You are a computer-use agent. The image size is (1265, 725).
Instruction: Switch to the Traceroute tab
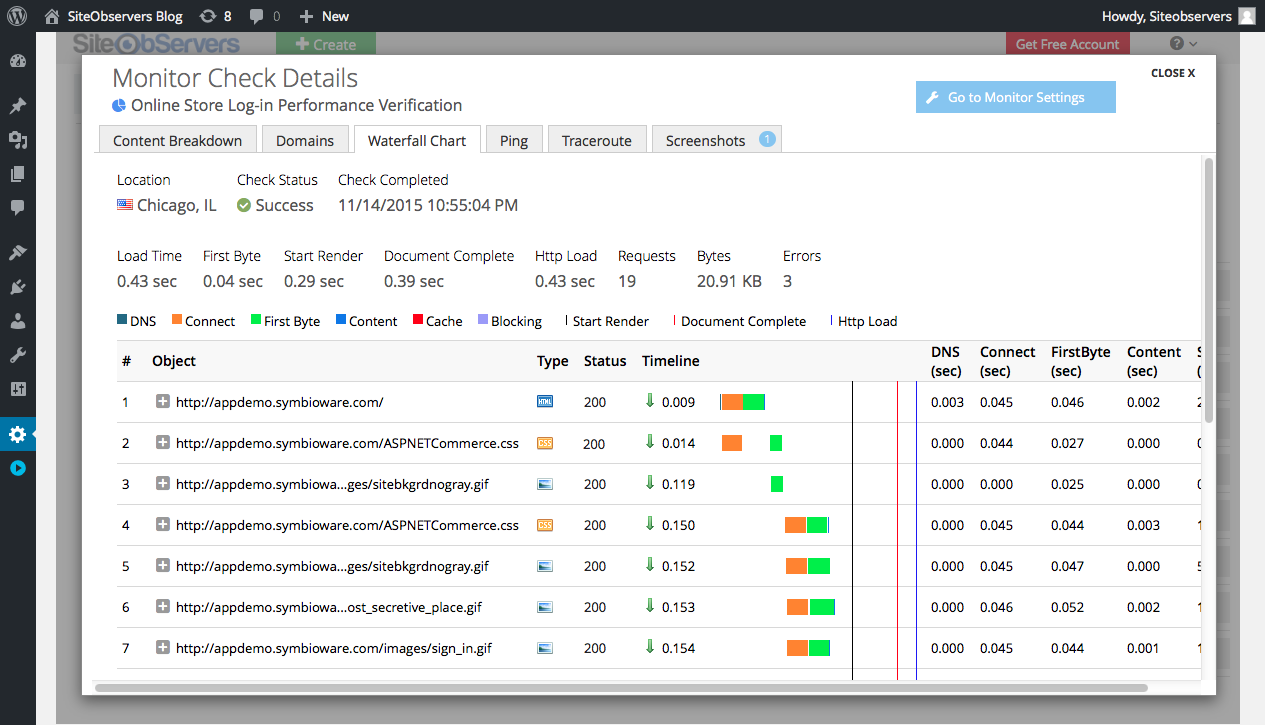596,141
